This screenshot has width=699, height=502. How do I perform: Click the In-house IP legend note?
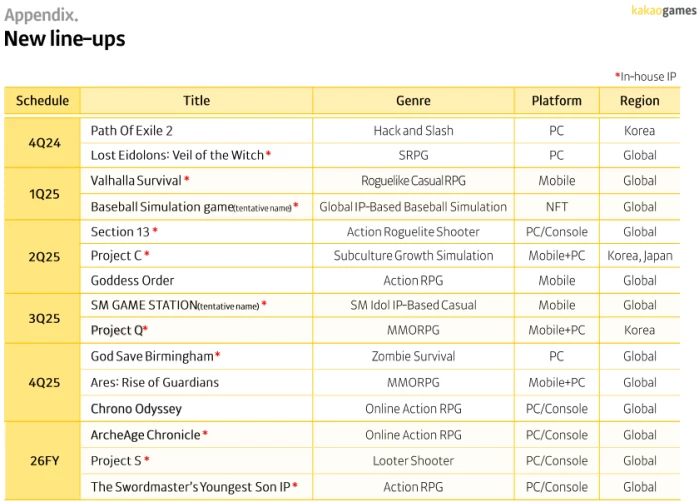(646, 77)
